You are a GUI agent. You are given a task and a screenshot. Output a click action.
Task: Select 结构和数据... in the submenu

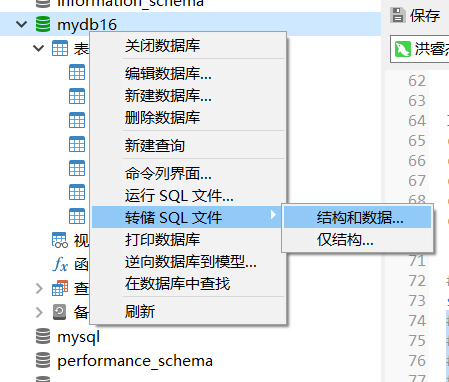tap(357, 217)
